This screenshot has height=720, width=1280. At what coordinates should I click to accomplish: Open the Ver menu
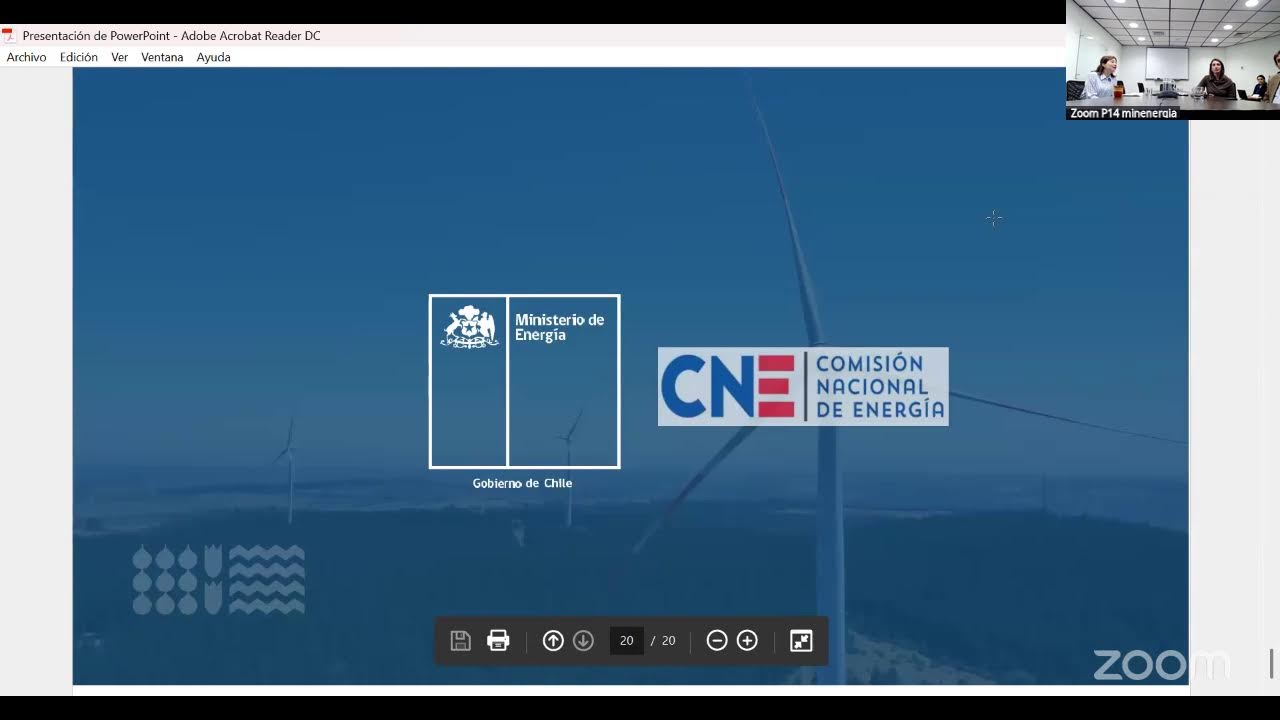click(119, 57)
